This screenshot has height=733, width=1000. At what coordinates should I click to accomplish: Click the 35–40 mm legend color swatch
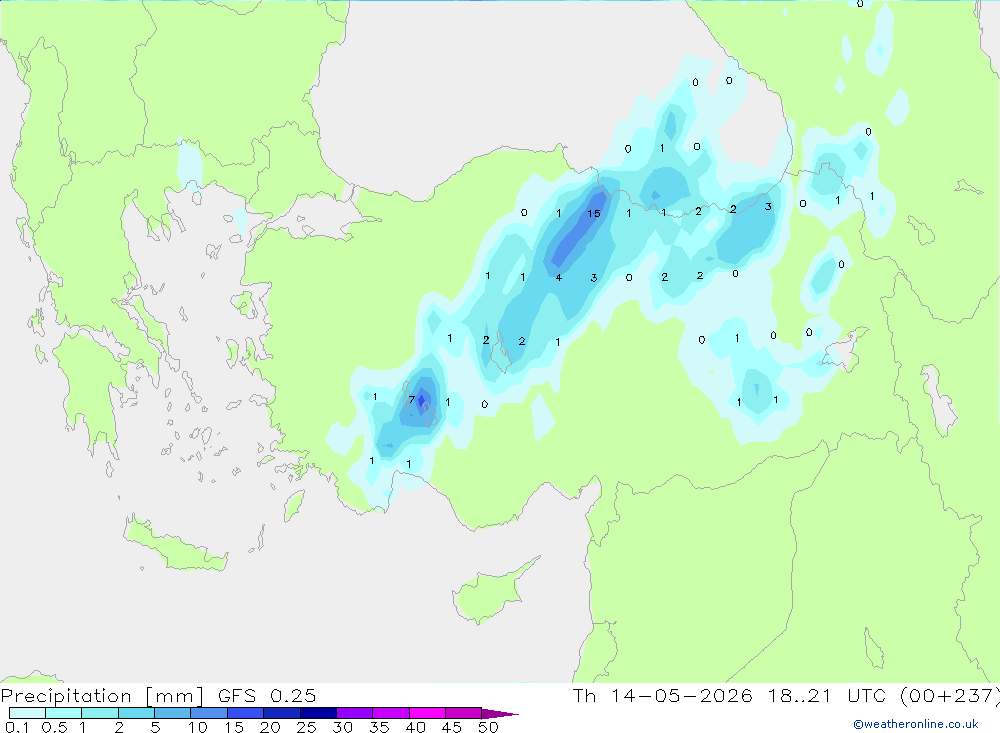pyautogui.click(x=391, y=713)
